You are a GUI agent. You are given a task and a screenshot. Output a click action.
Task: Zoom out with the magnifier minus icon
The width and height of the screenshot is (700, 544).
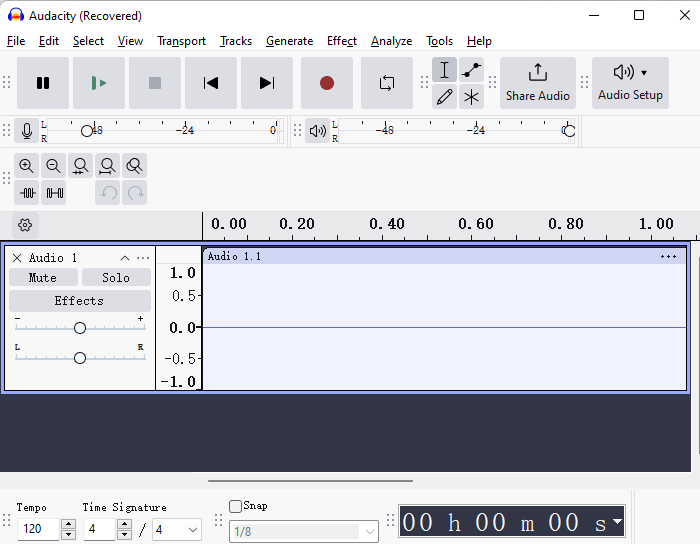(x=53, y=166)
